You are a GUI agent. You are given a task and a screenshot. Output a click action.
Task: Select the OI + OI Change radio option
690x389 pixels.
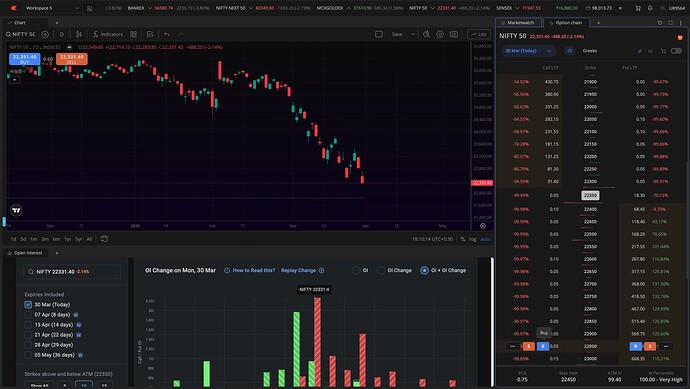coord(424,270)
